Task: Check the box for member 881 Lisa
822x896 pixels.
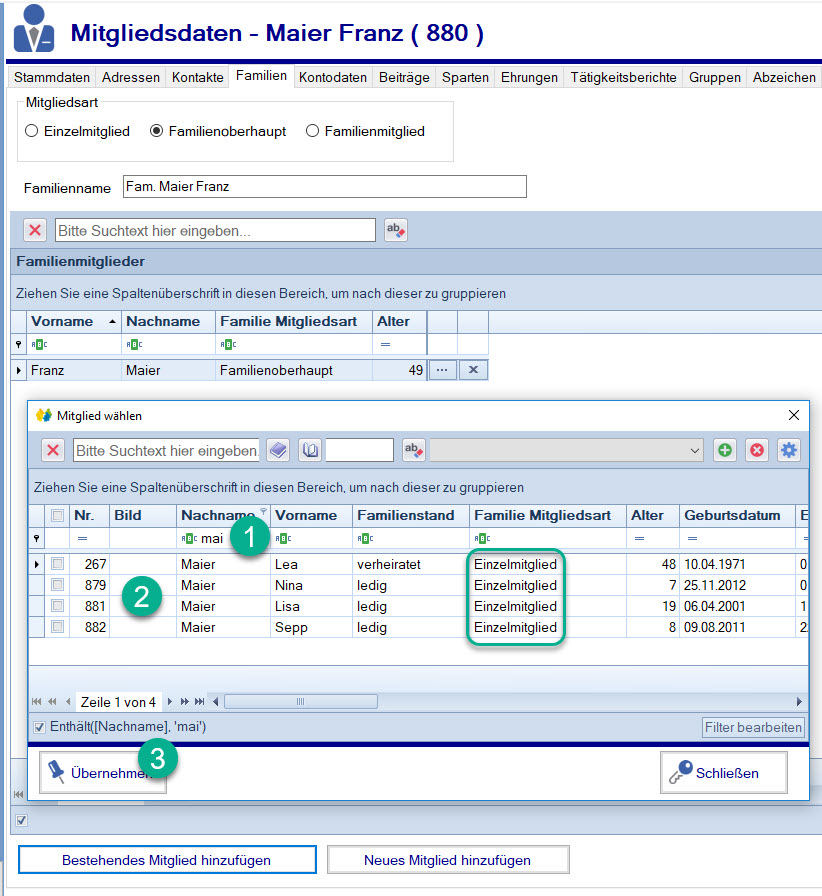Action: pos(57,606)
